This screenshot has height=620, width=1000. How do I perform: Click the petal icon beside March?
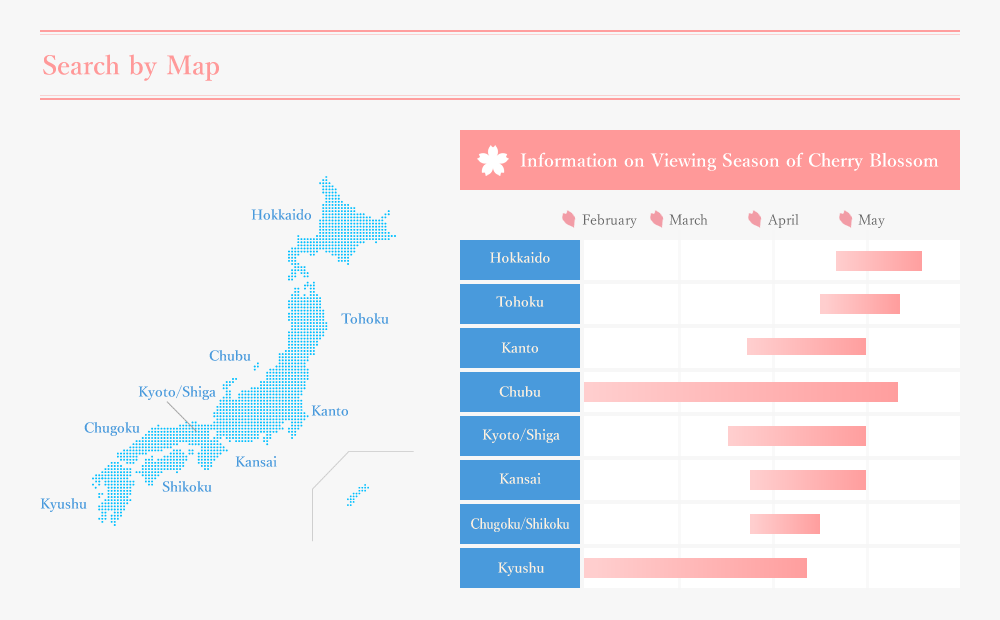pos(656,219)
